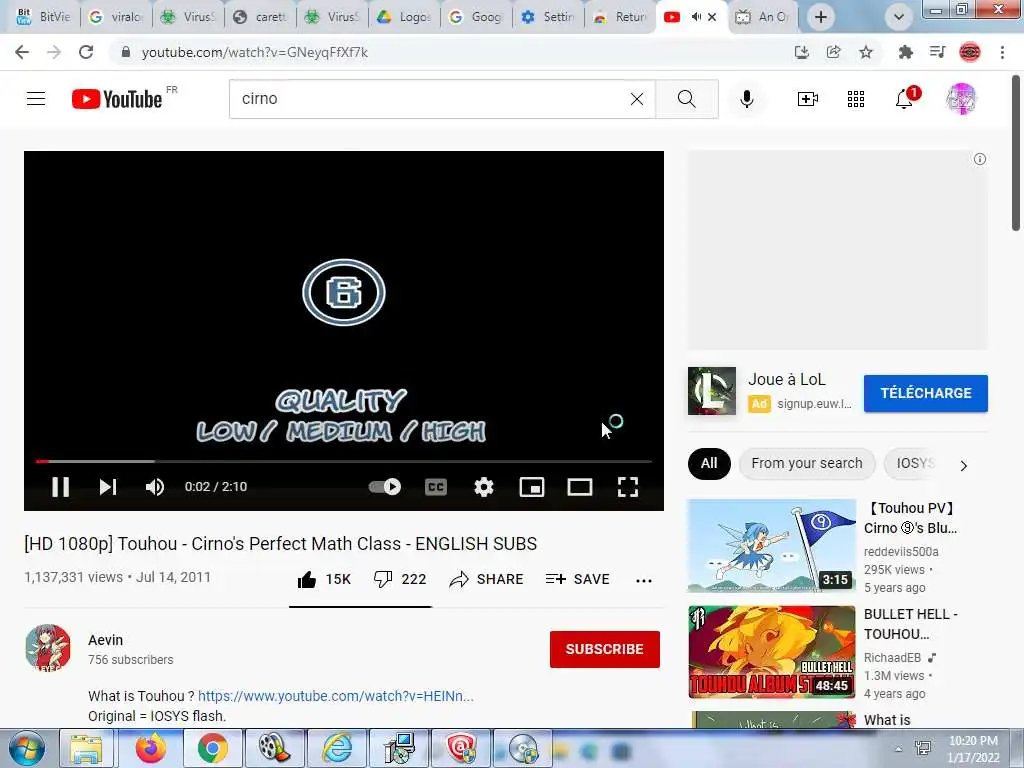
Task: Open the Windows Start menu
Action: (26, 748)
